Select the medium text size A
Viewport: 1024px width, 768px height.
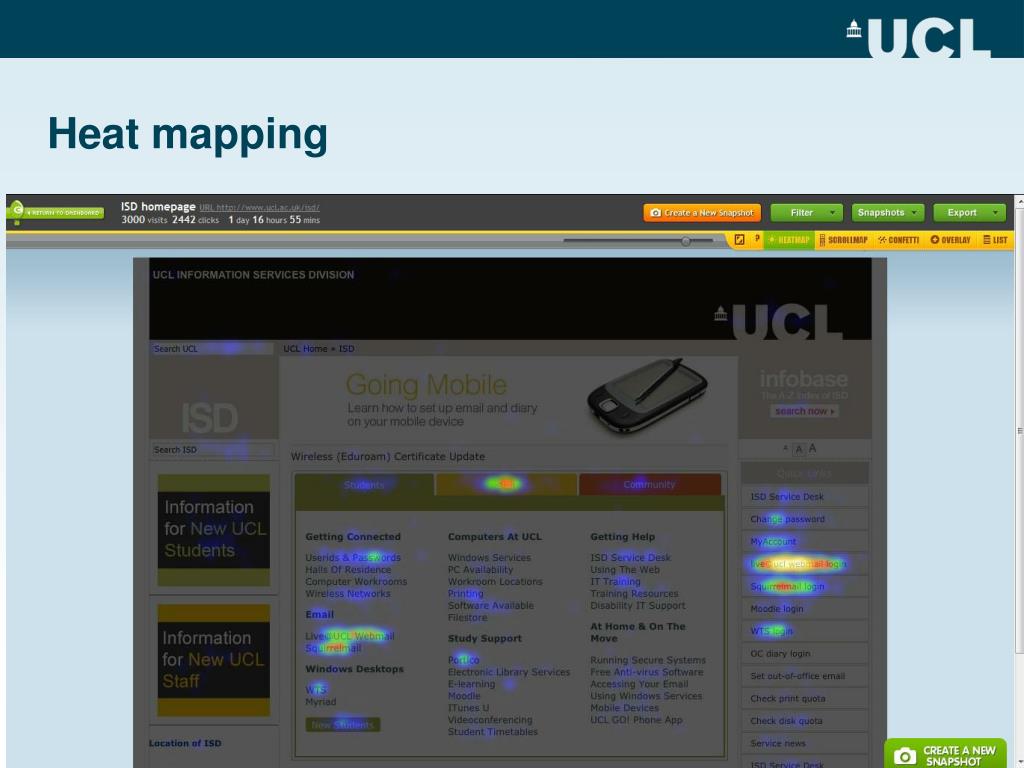798,449
